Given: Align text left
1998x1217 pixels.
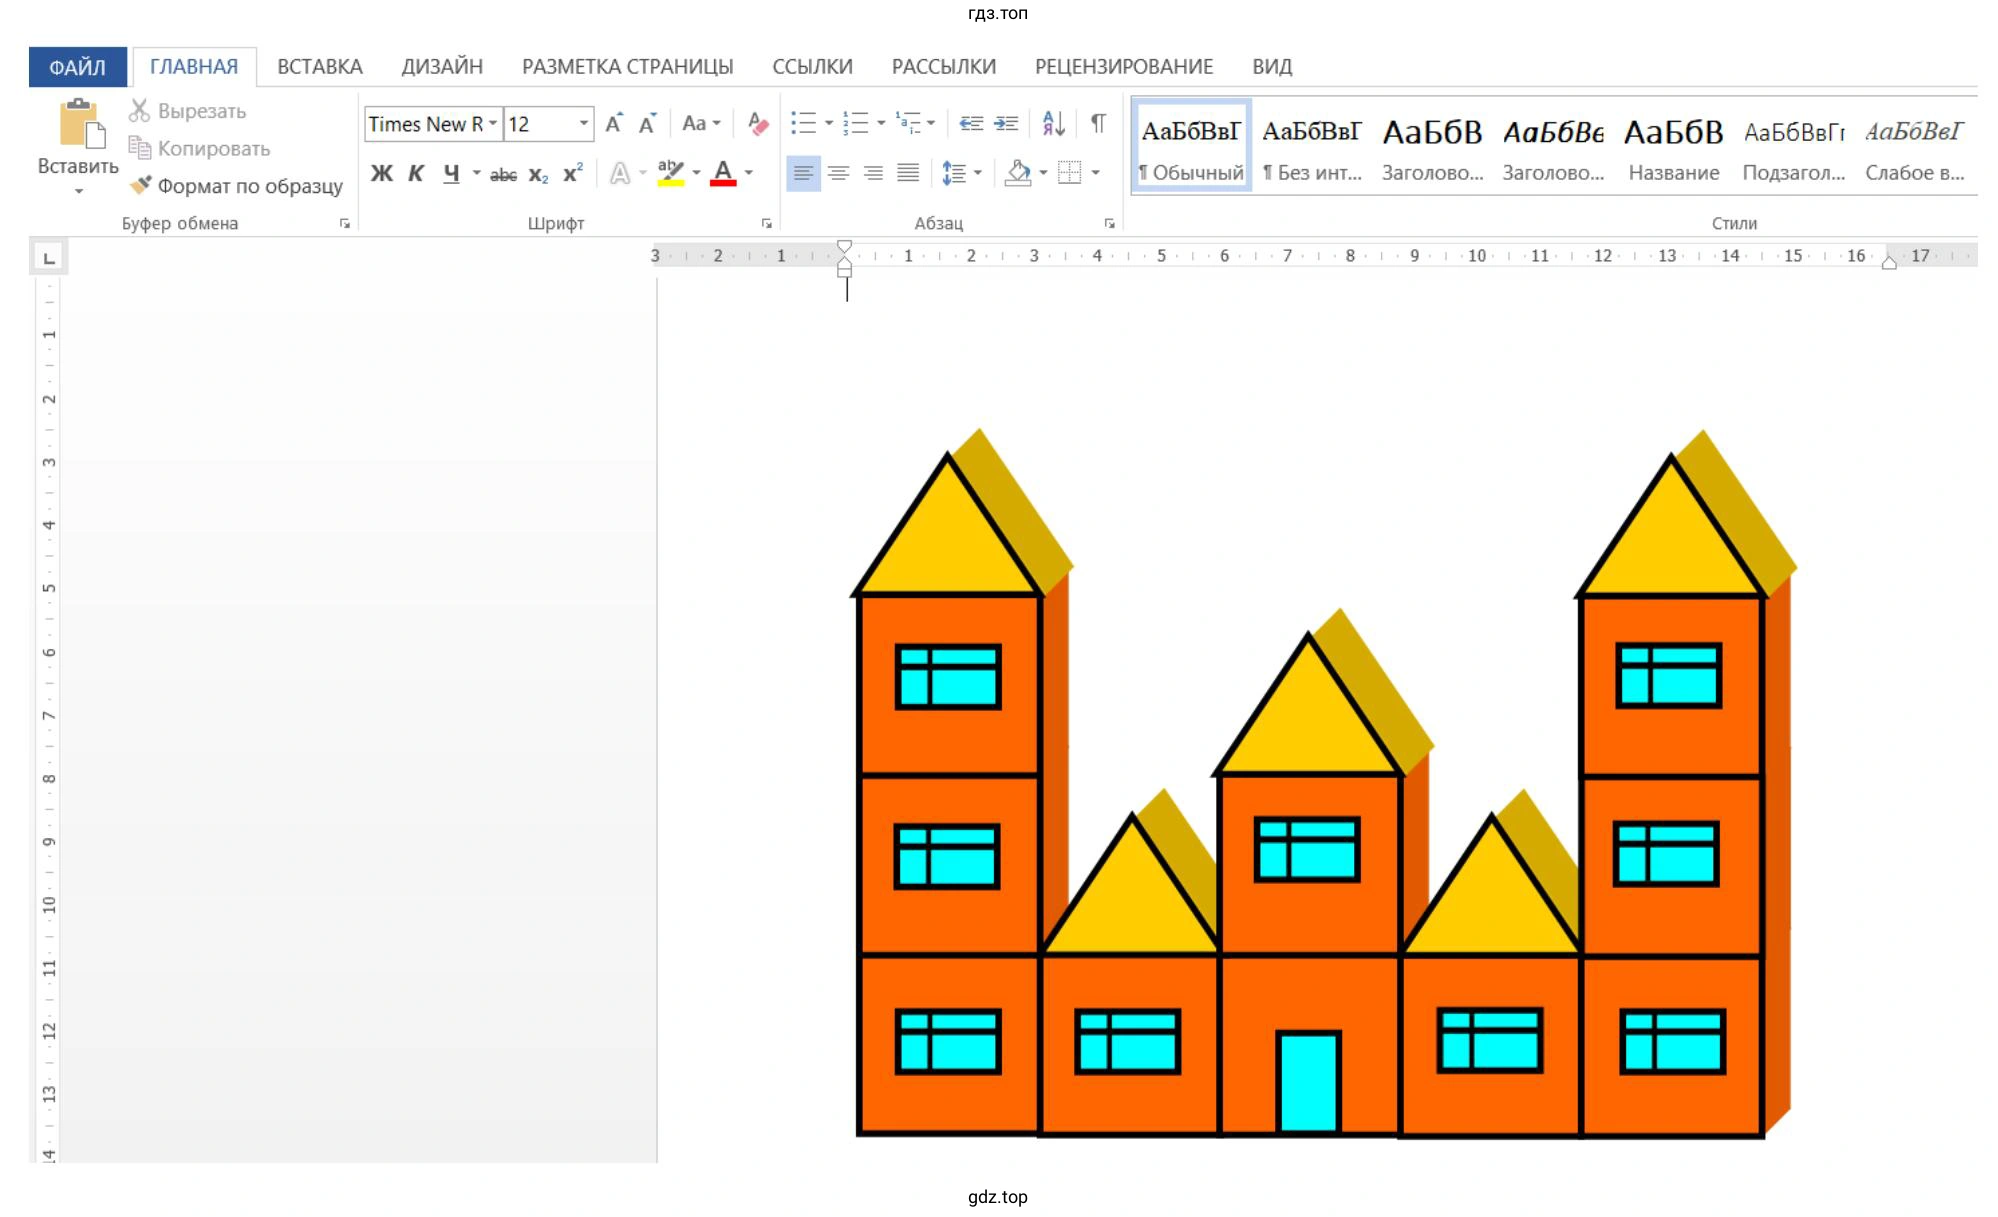Looking at the screenshot, I should pos(803,173).
